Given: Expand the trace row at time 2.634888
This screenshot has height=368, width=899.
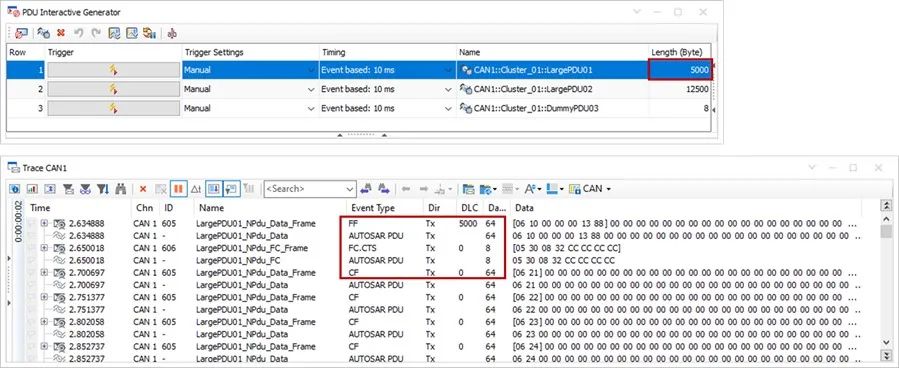Looking at the screenshot, I should 44,223.
